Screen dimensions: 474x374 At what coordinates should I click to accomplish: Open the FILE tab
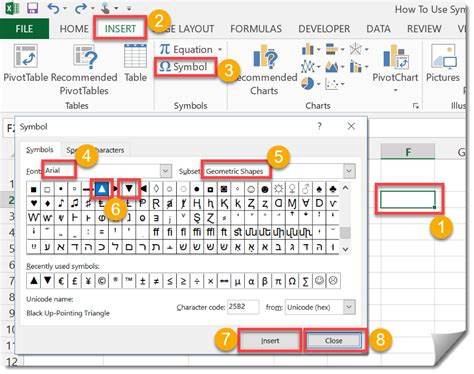(24, 29)
